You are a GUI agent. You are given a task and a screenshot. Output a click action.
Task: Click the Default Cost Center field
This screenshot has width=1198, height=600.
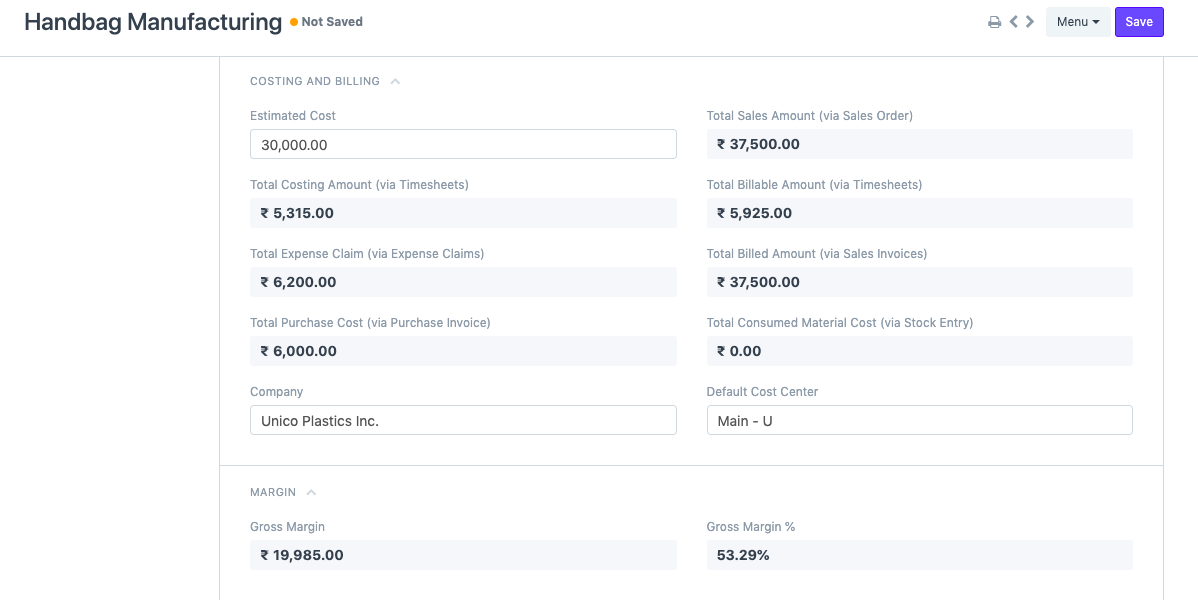point(919,420)
